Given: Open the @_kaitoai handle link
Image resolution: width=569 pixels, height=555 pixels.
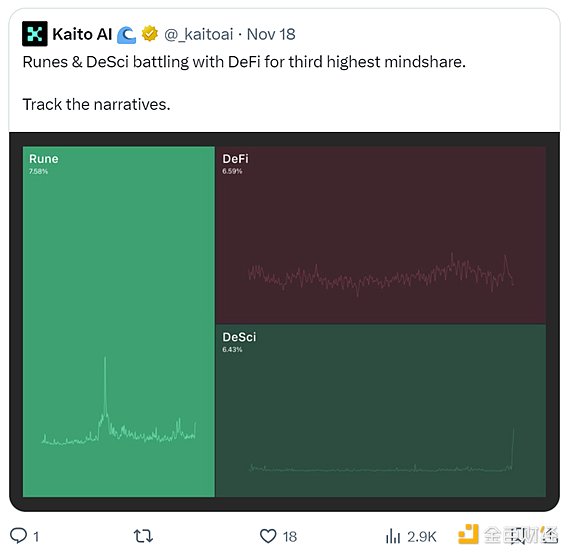Looking at the screenshot, I should (198, 34).
